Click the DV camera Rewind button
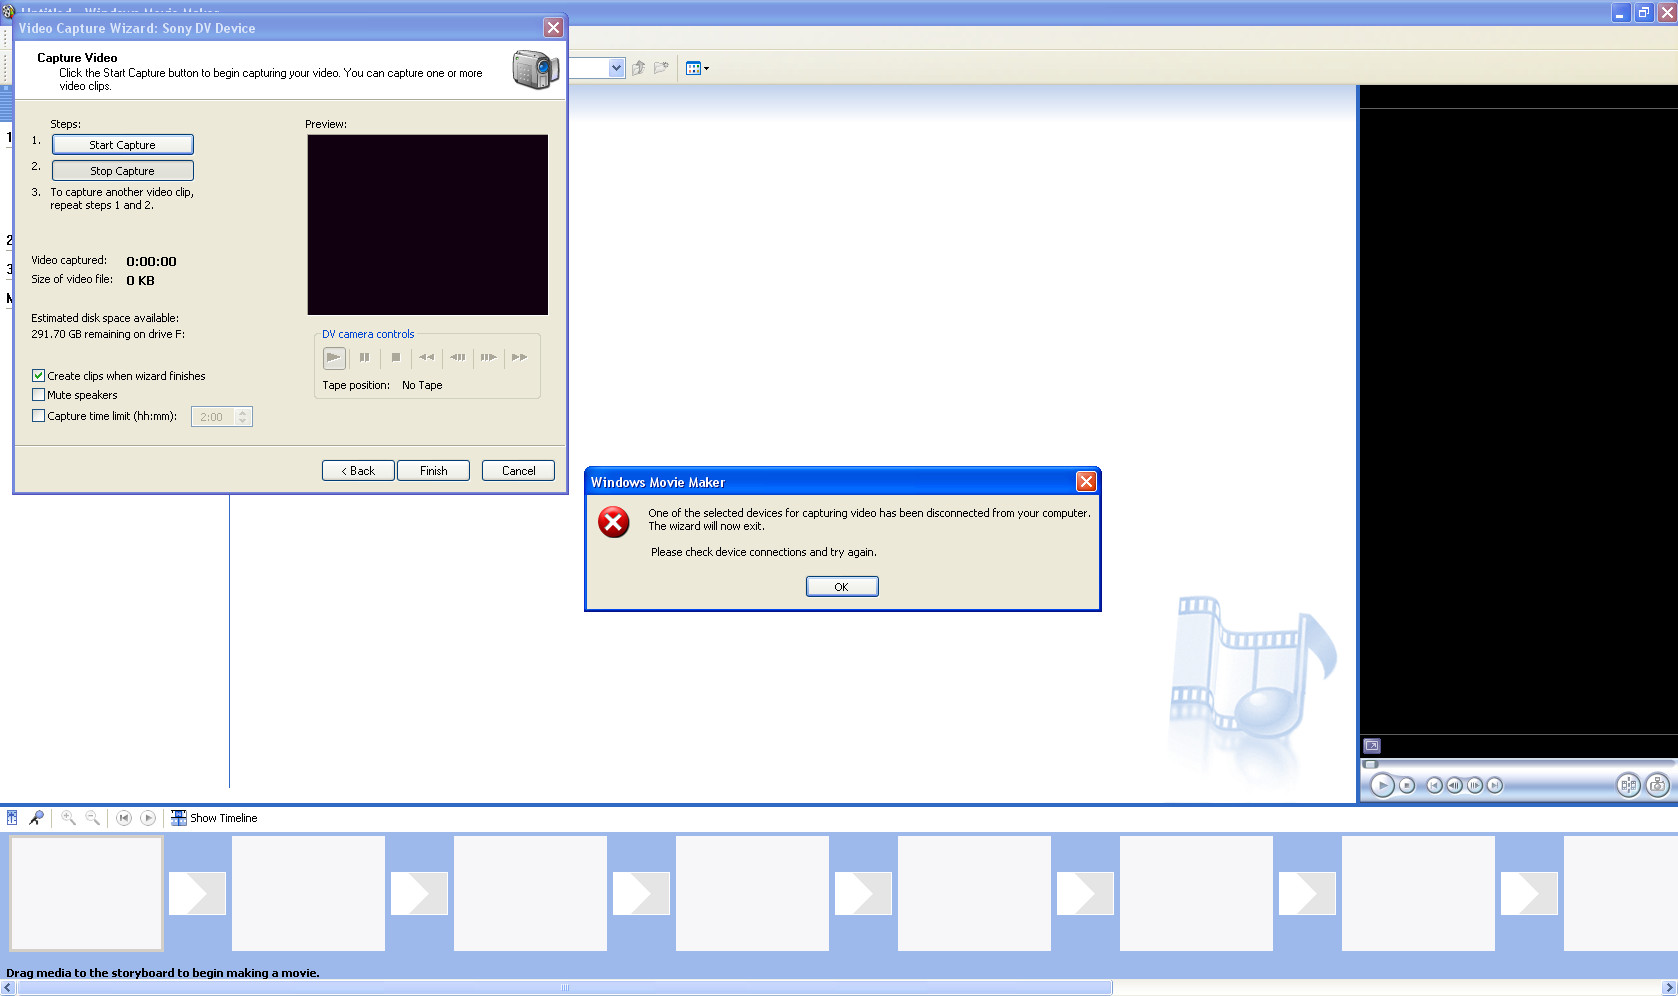The image size is (1678, 996). click(427, 357)
